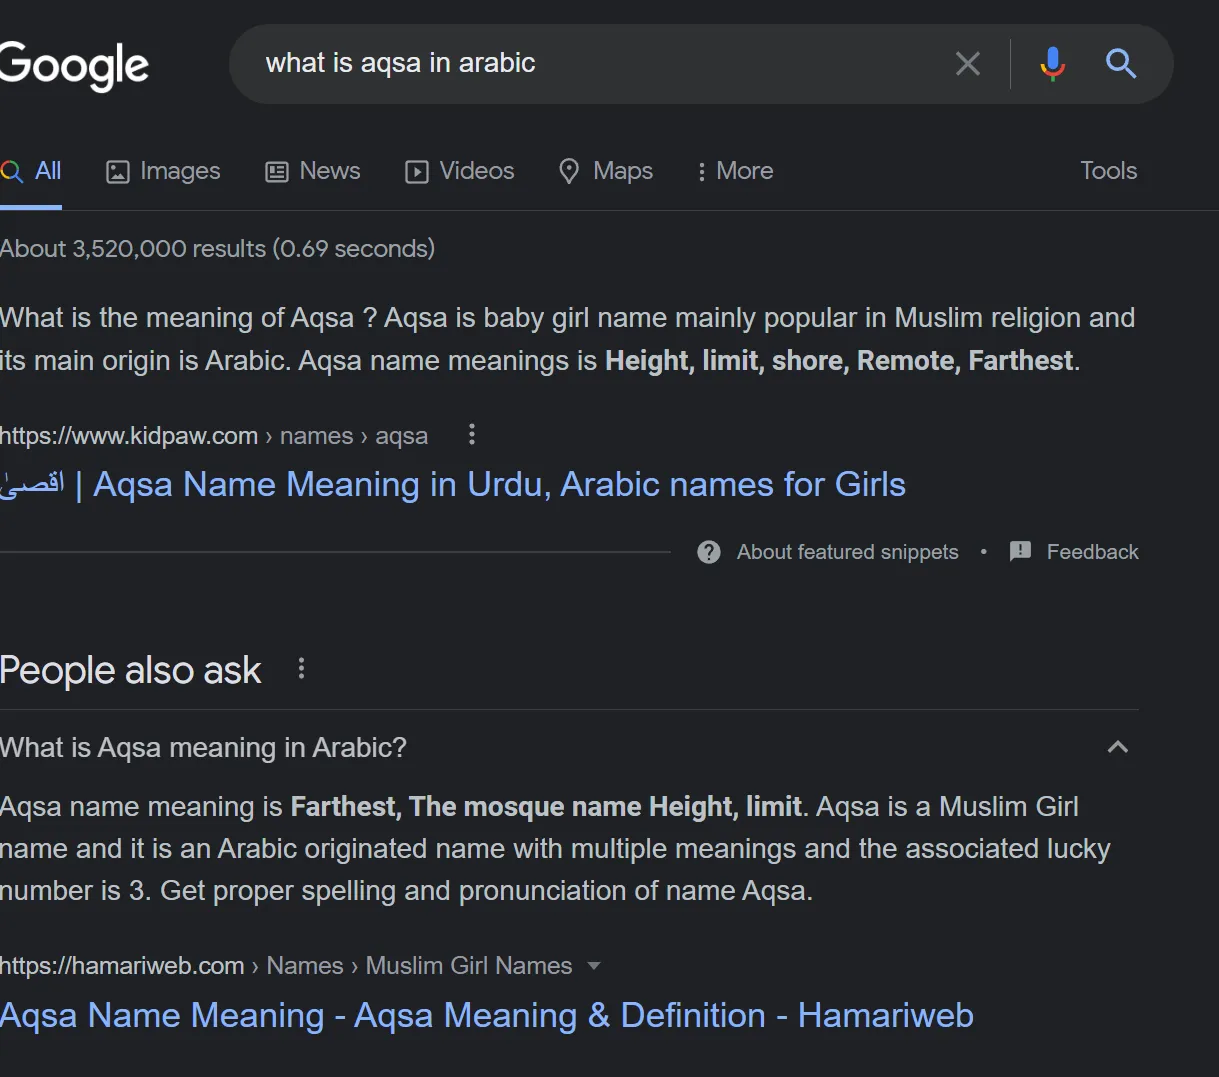Screen dimensions: 1219x1077
Task: Open Aqsa Name Meaning Hamariweb link
Action: click(x=487, y=1016)
